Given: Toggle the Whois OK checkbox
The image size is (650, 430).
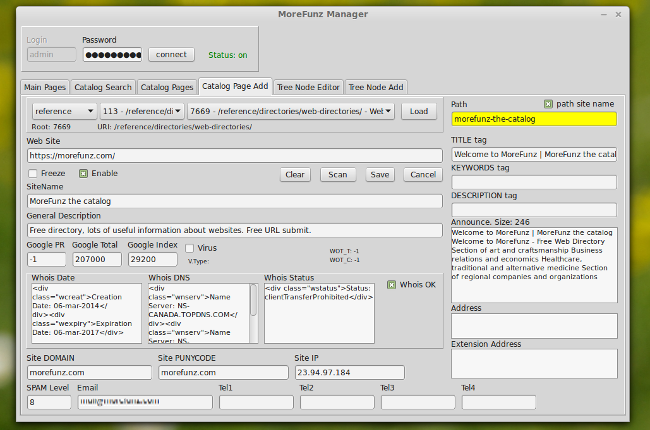Looking at the screenshot, I should [x=391, y=285].
